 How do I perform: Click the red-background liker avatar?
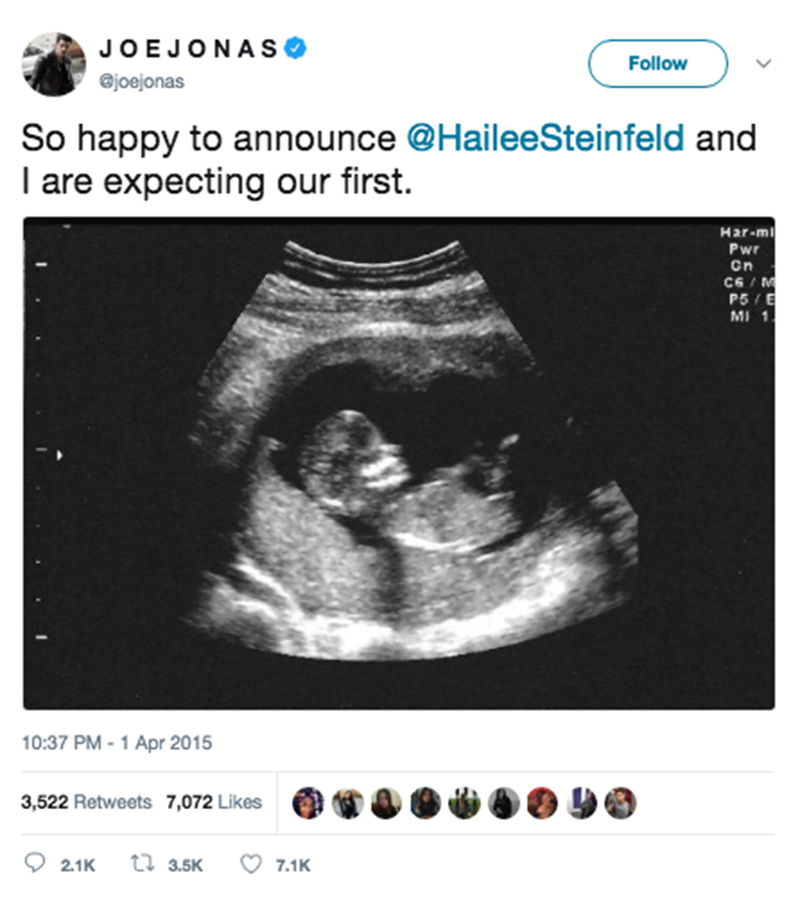tap(542, 802)
